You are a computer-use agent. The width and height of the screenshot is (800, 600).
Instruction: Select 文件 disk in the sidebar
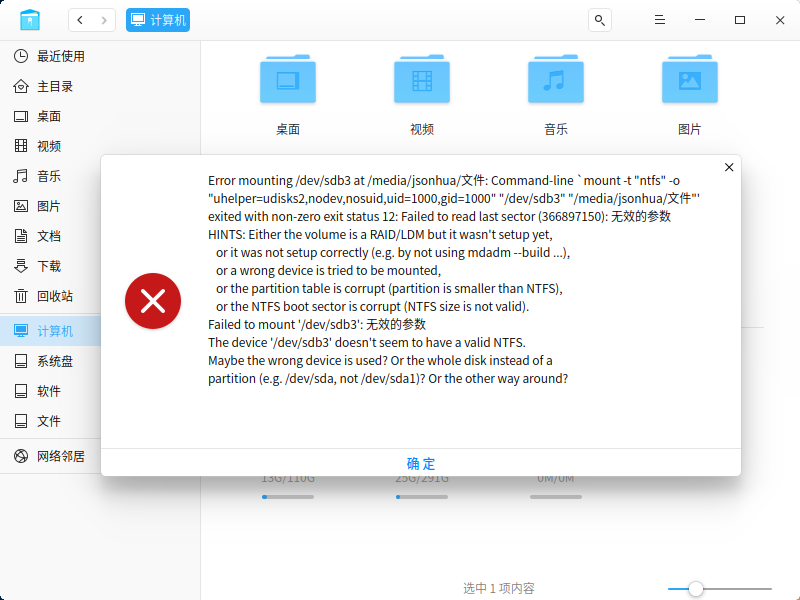click(x=49, y=421)
